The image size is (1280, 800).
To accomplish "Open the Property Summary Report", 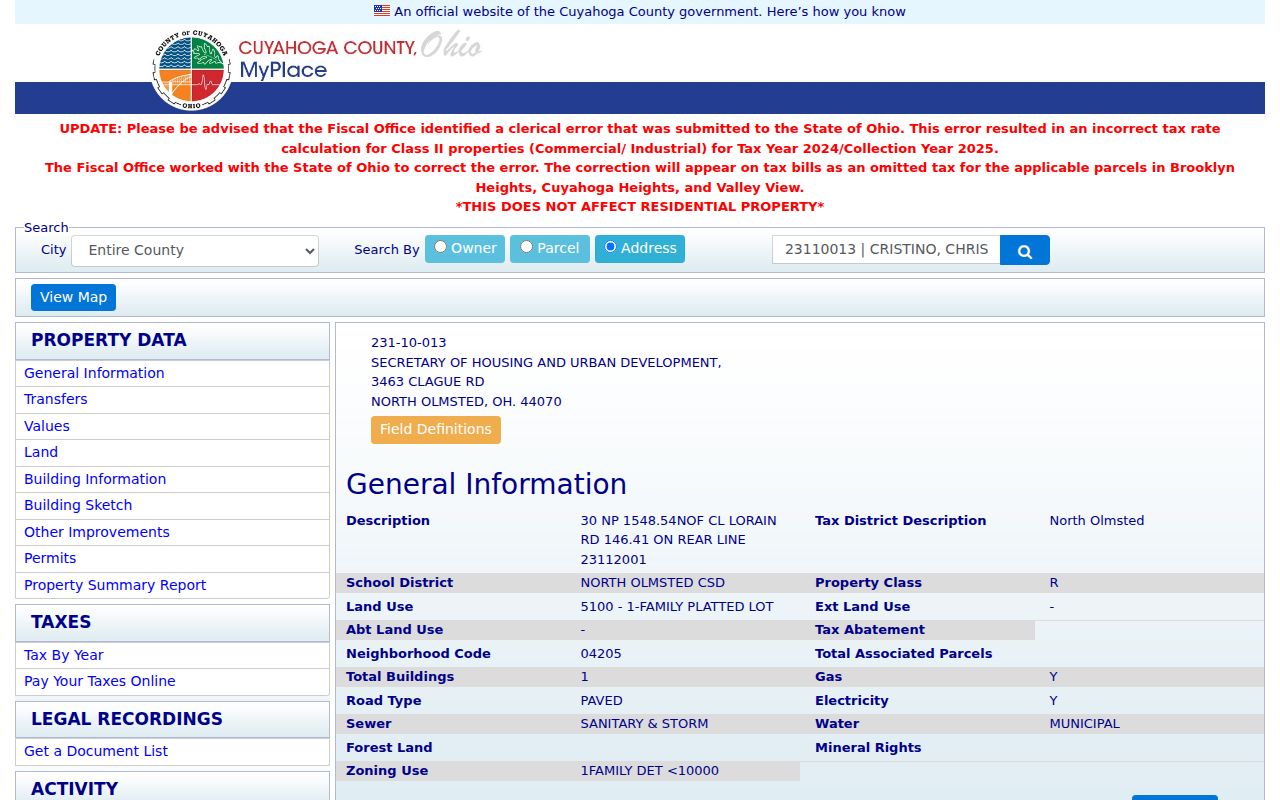I will pyautogui.click(x=115, y=585).
